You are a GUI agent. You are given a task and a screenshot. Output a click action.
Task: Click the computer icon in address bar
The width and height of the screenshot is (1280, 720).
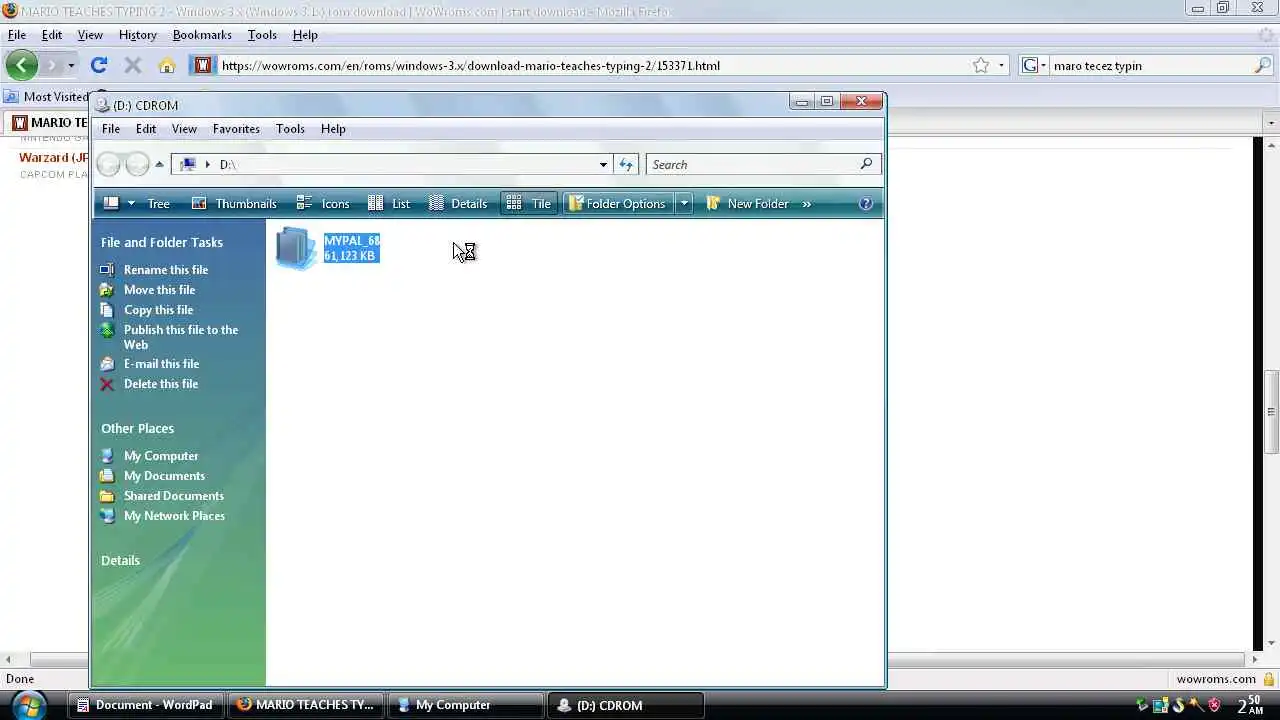tap(187, 164)
